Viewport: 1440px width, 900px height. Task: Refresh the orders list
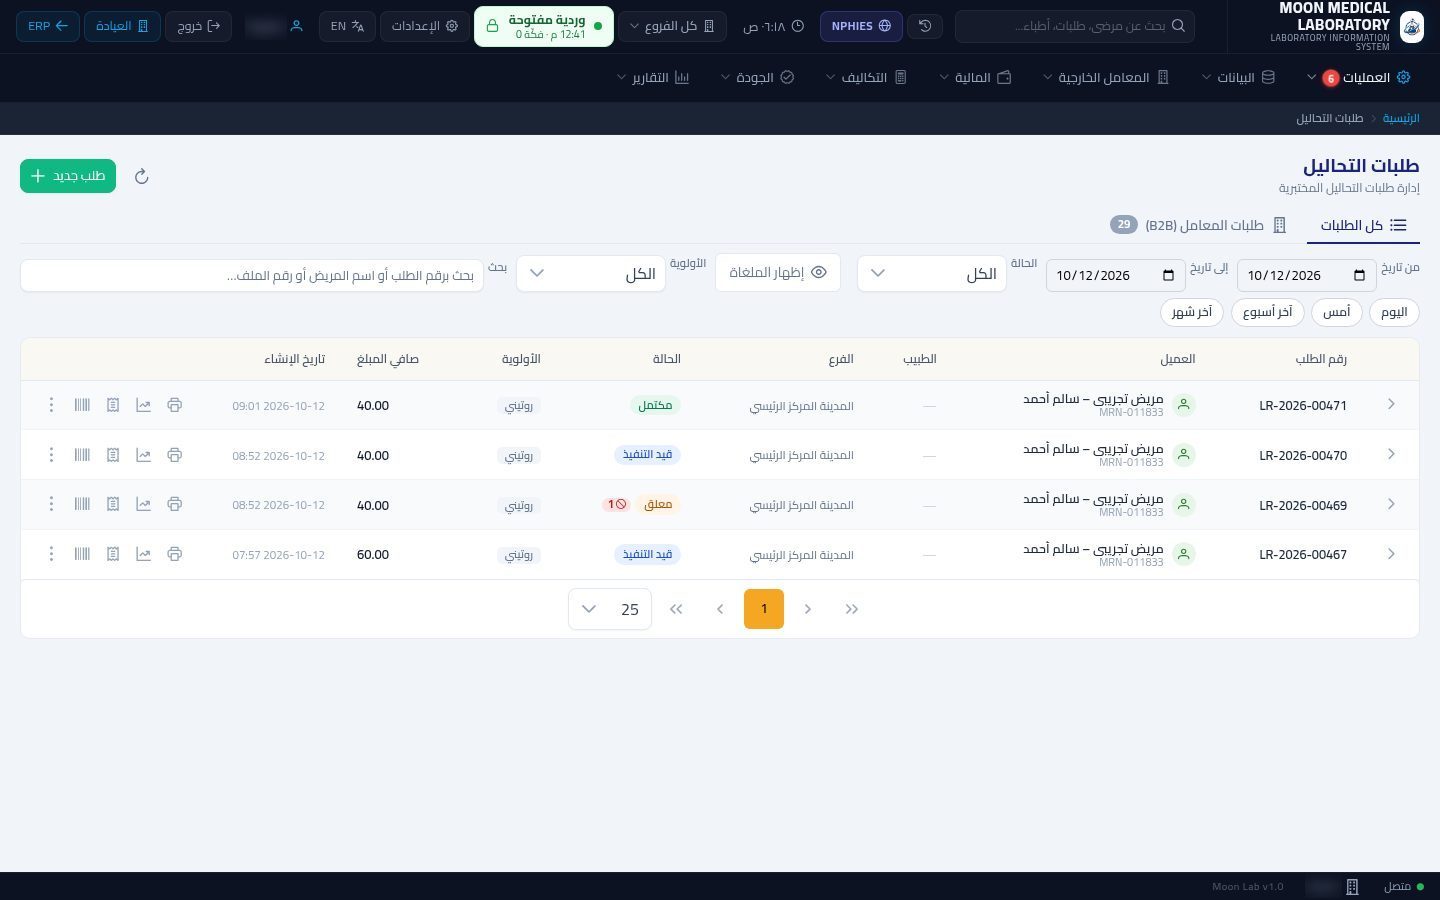click(142, 176)
